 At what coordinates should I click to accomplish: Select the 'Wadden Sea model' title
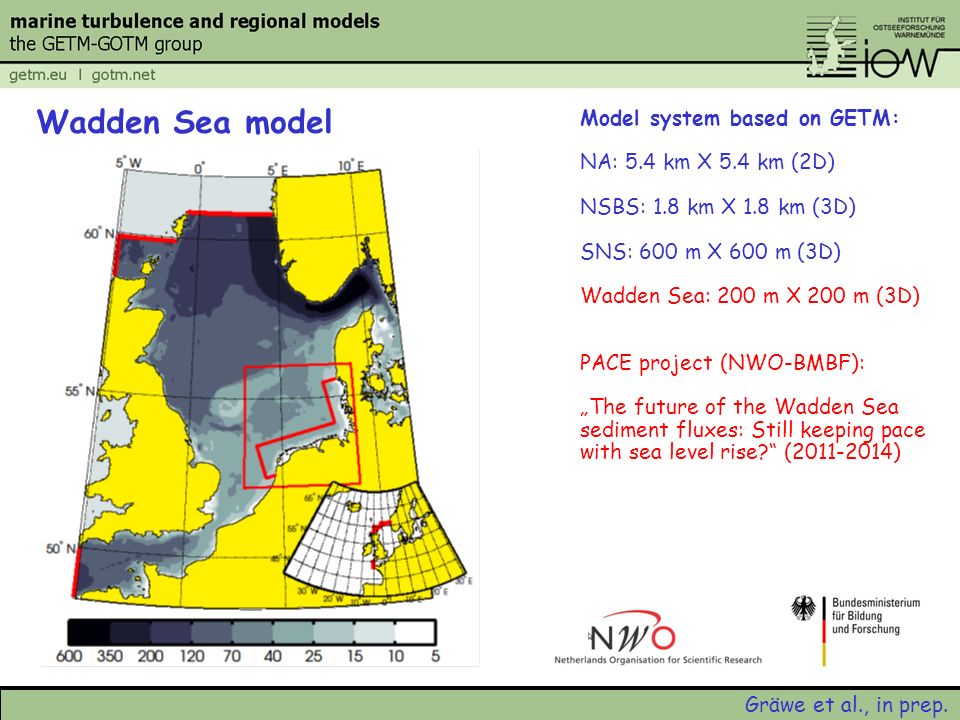point(184,121)
